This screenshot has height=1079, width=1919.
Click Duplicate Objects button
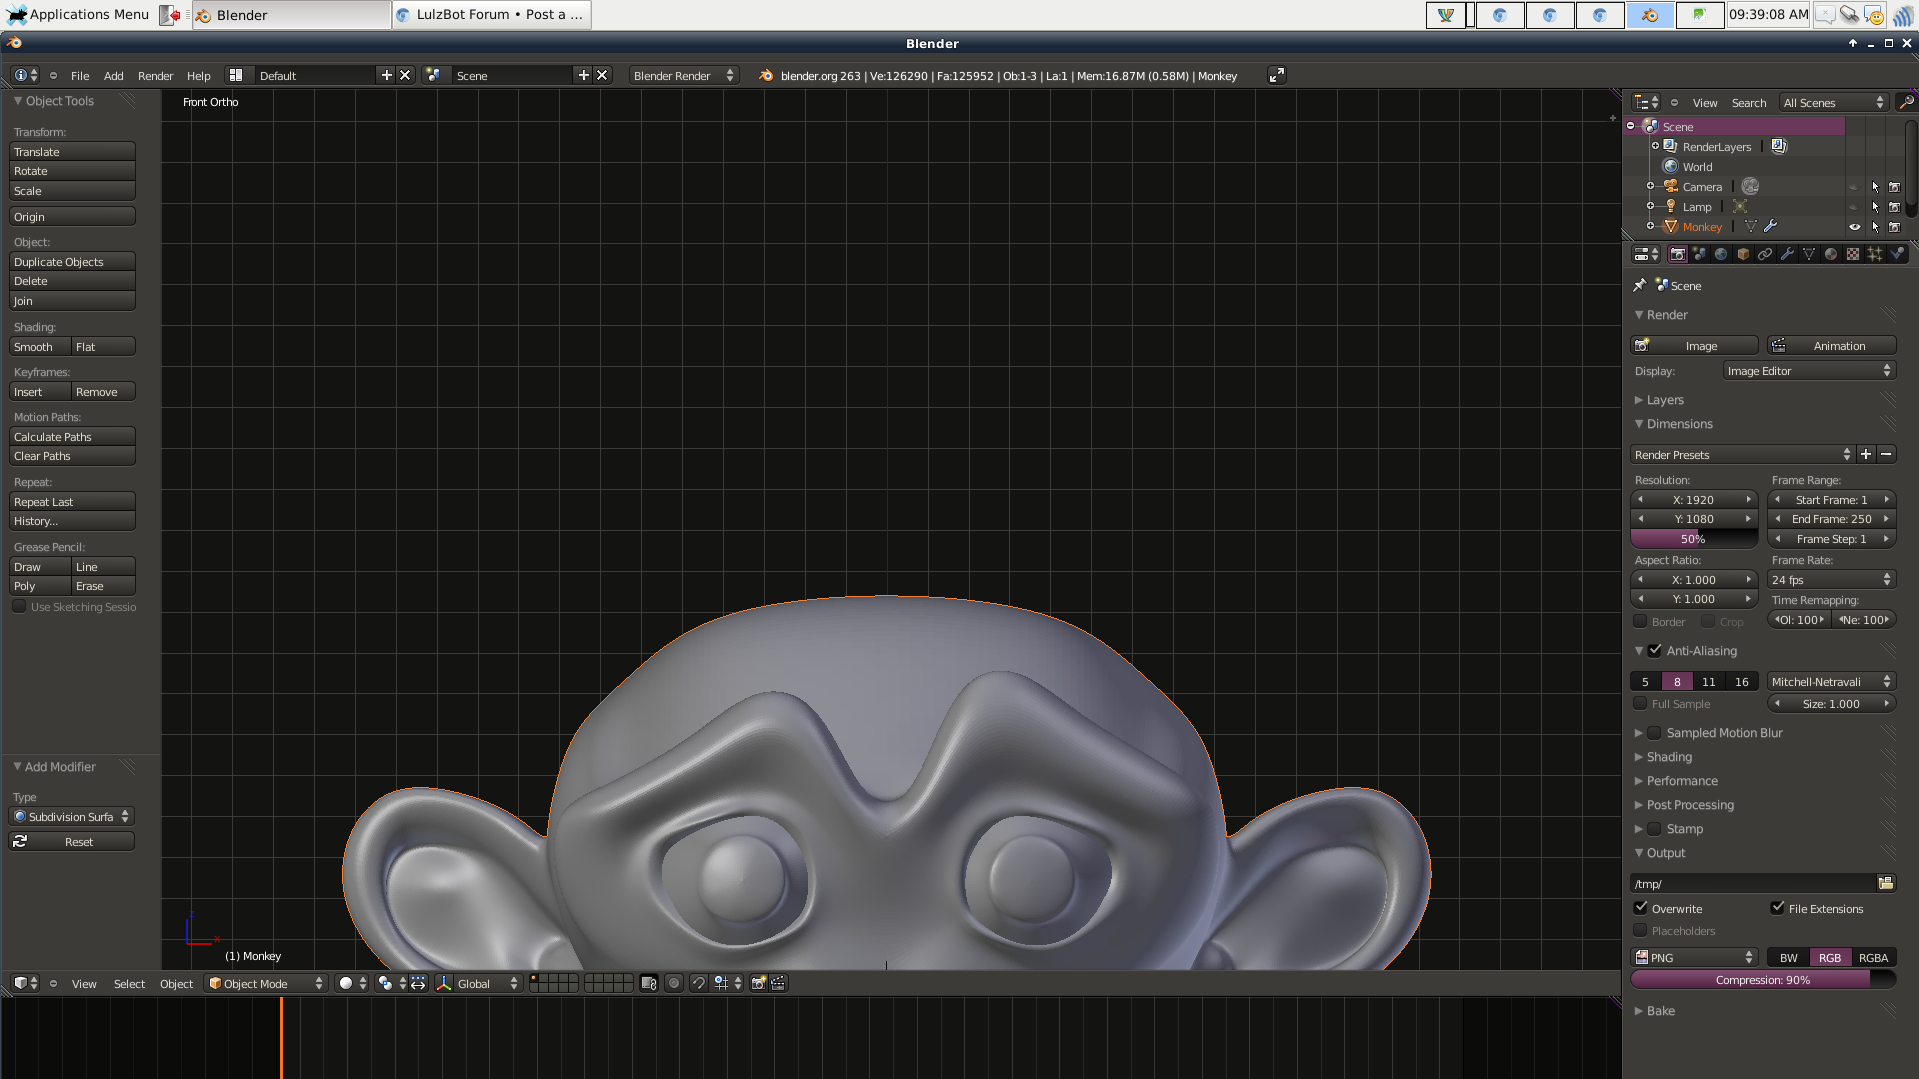point(72,261)
